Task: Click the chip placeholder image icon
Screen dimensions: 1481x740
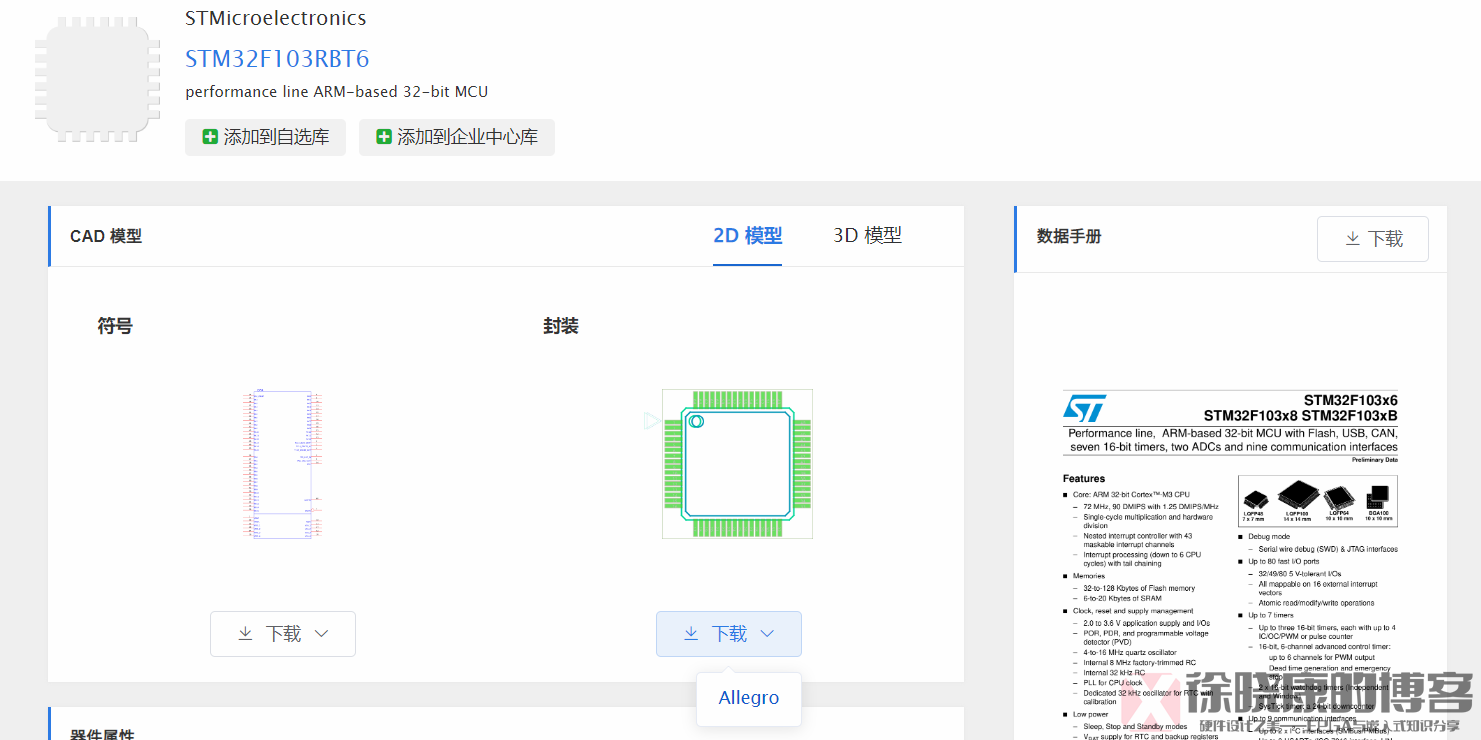Action: pyautogui.click(x=98, y=78)
